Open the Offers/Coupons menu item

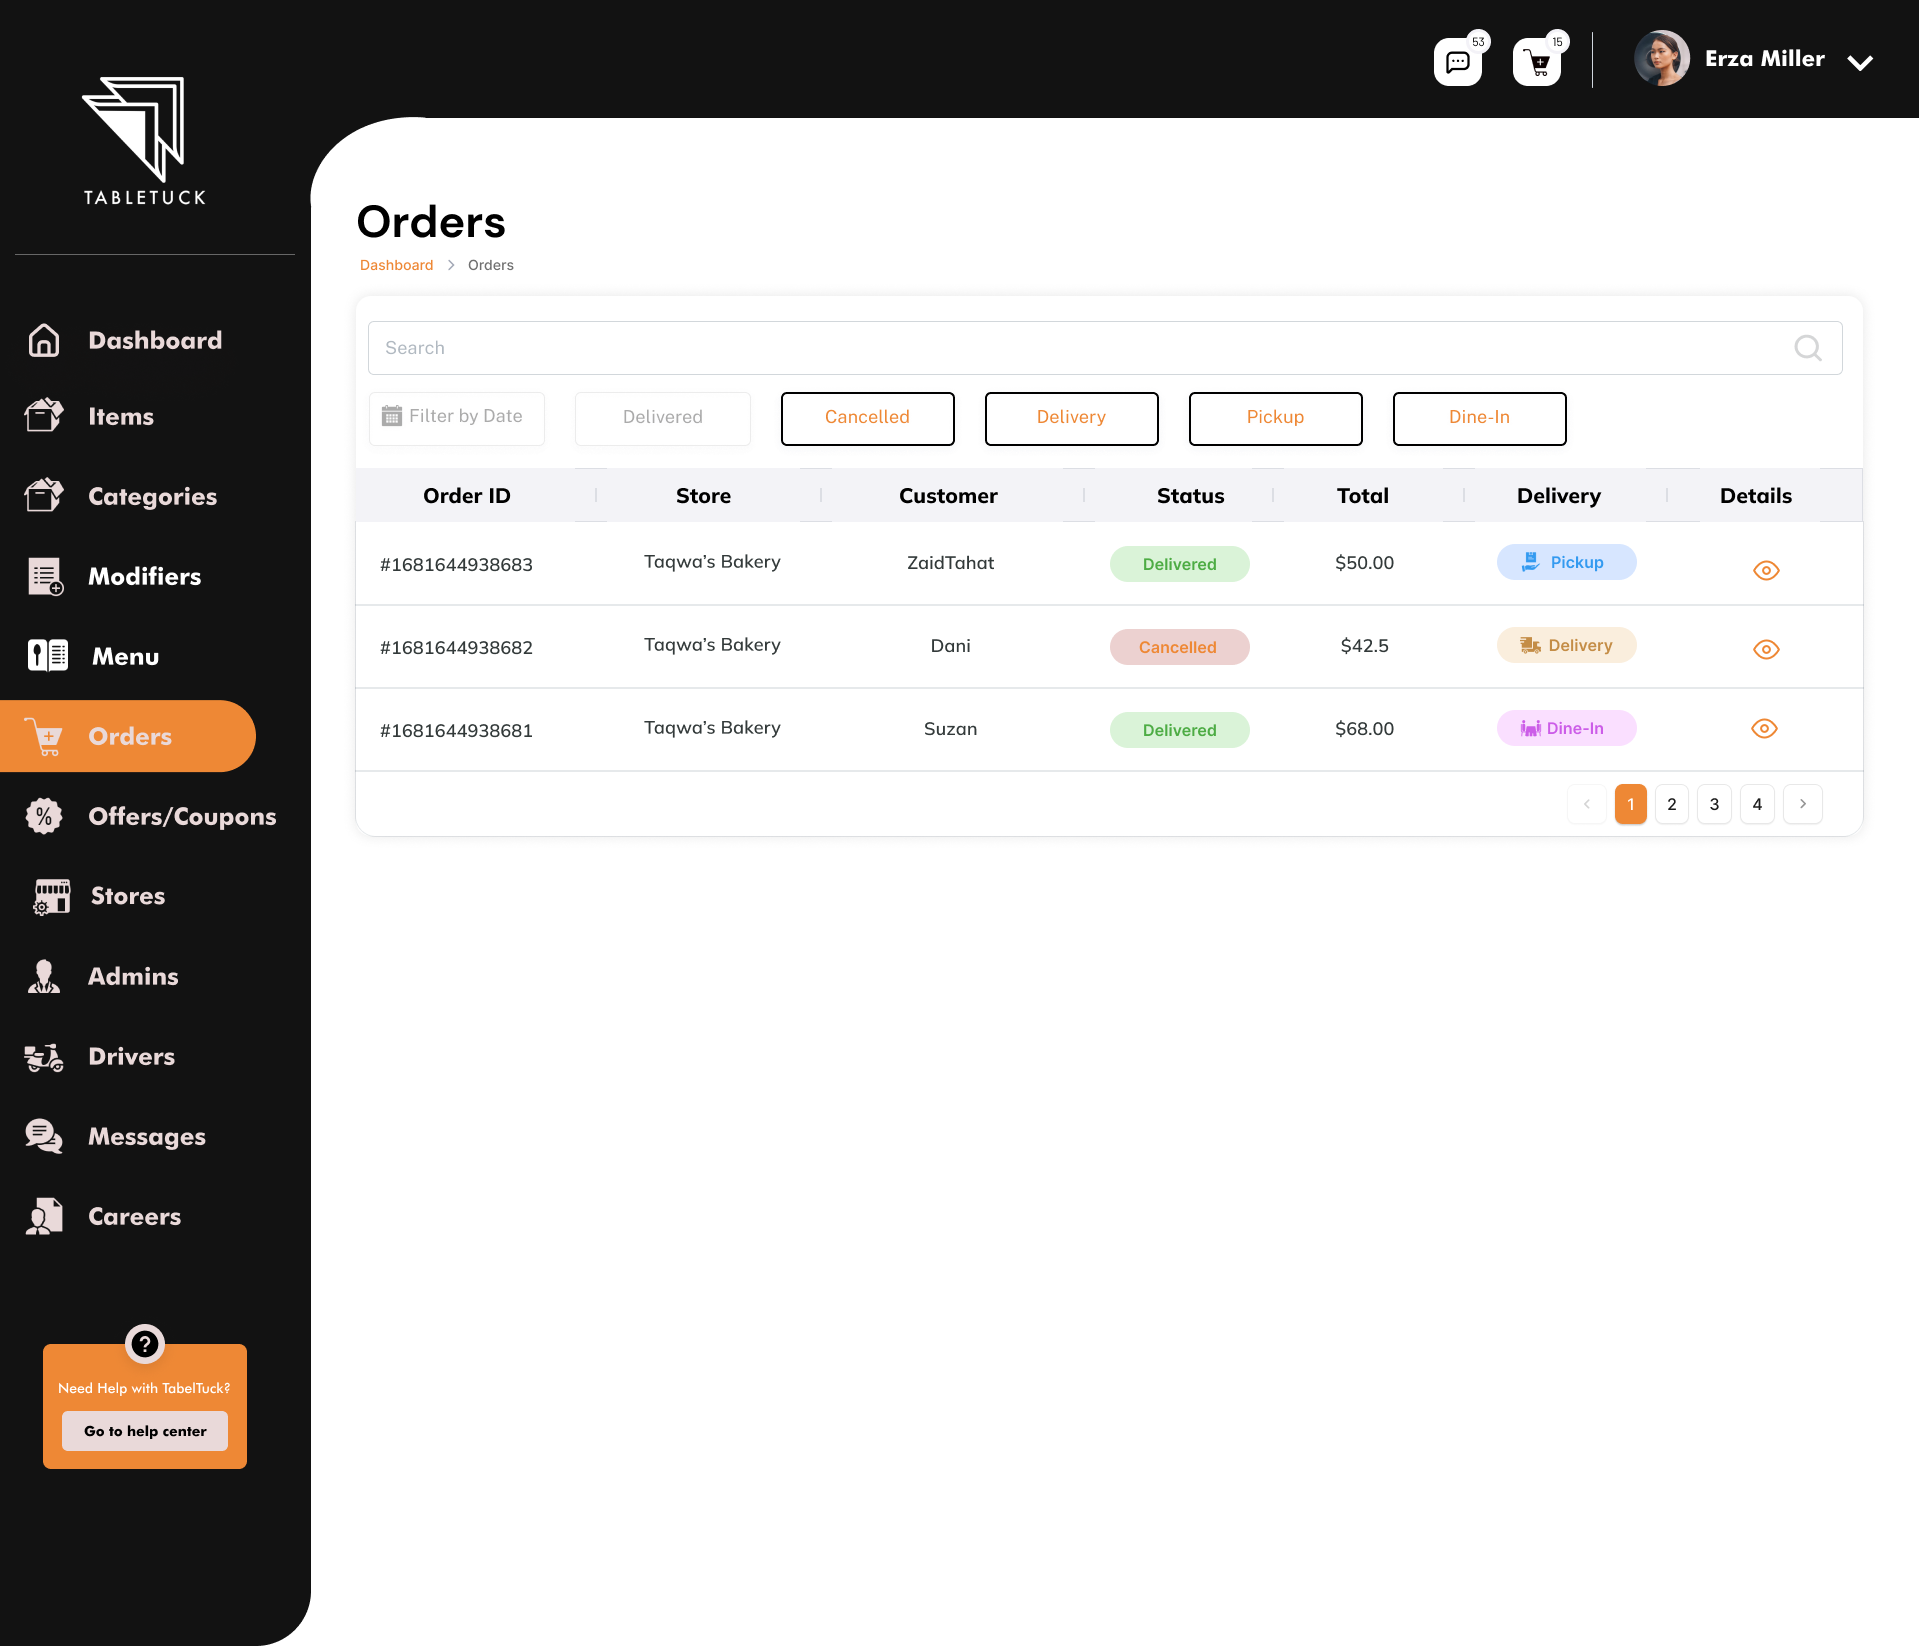click(181, 816)
